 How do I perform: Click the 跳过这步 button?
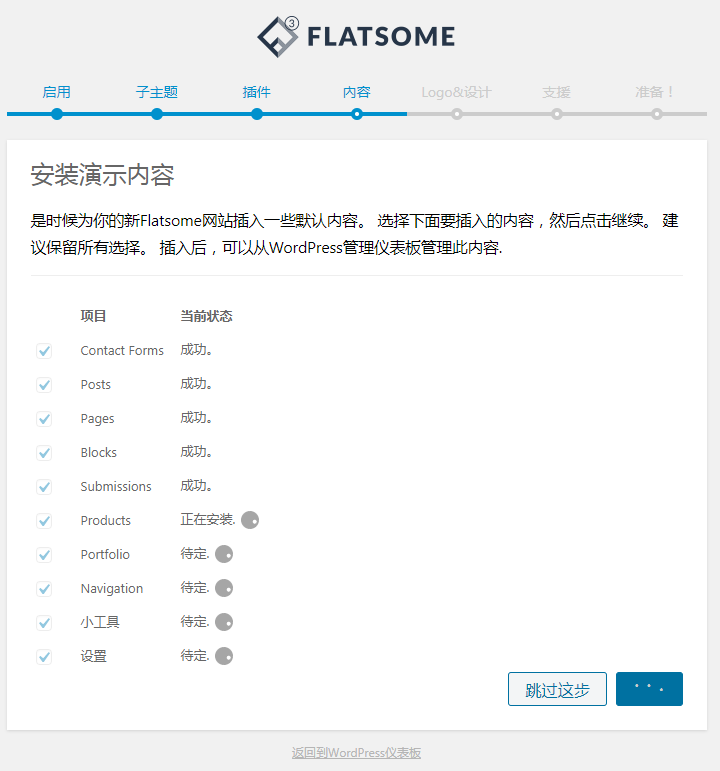coord(557,689)
